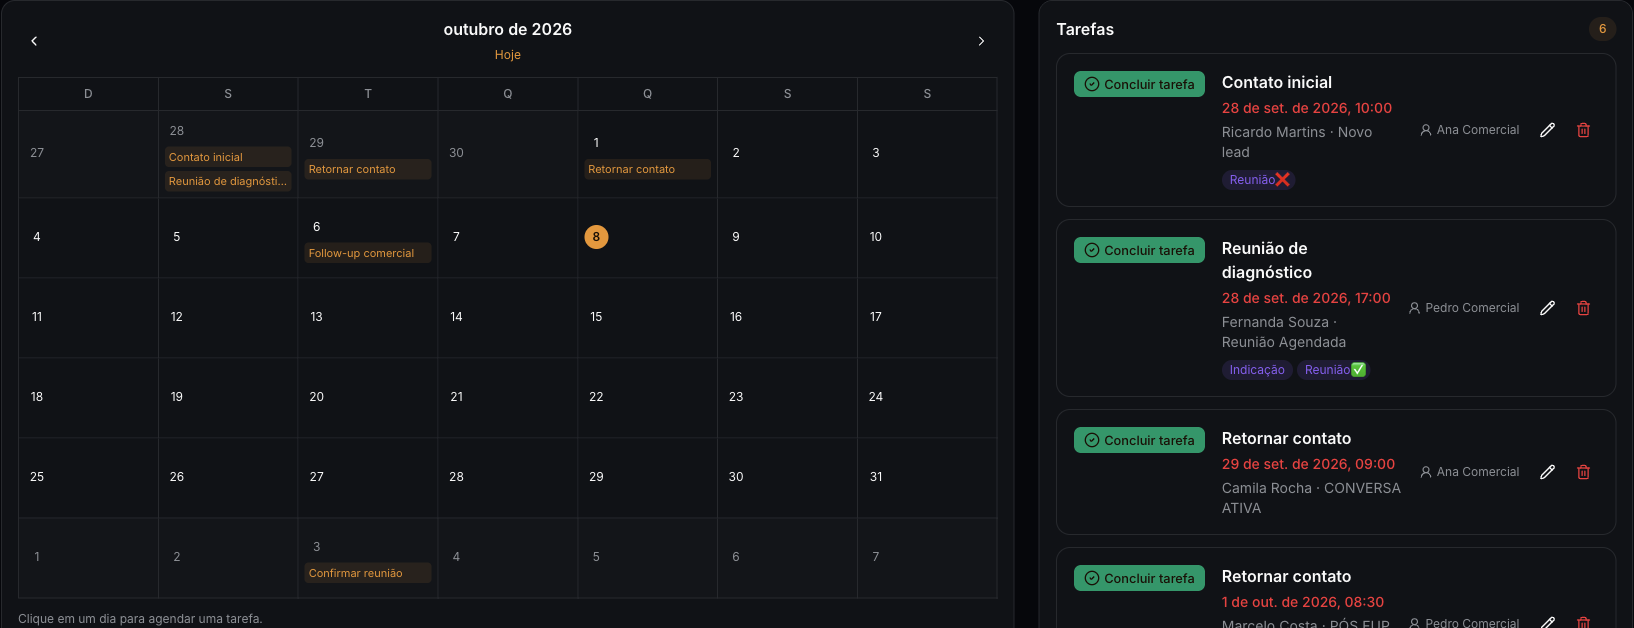Go to previous month using left chevron

pyautogui.click(x=34, y=41)
